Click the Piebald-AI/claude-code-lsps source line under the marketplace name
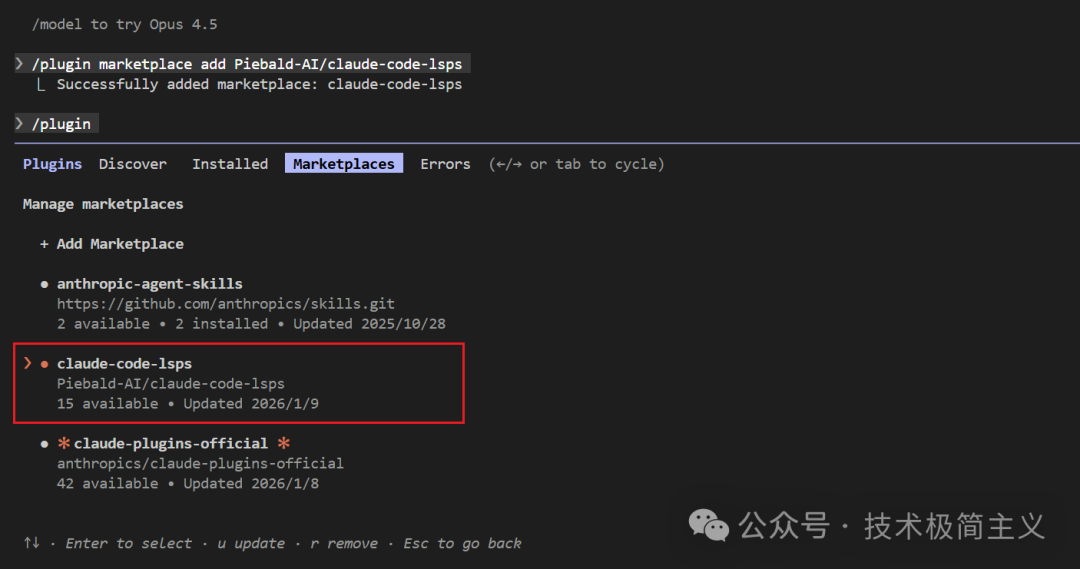This screenshot has width=1080, height=569. click(171, 384)
